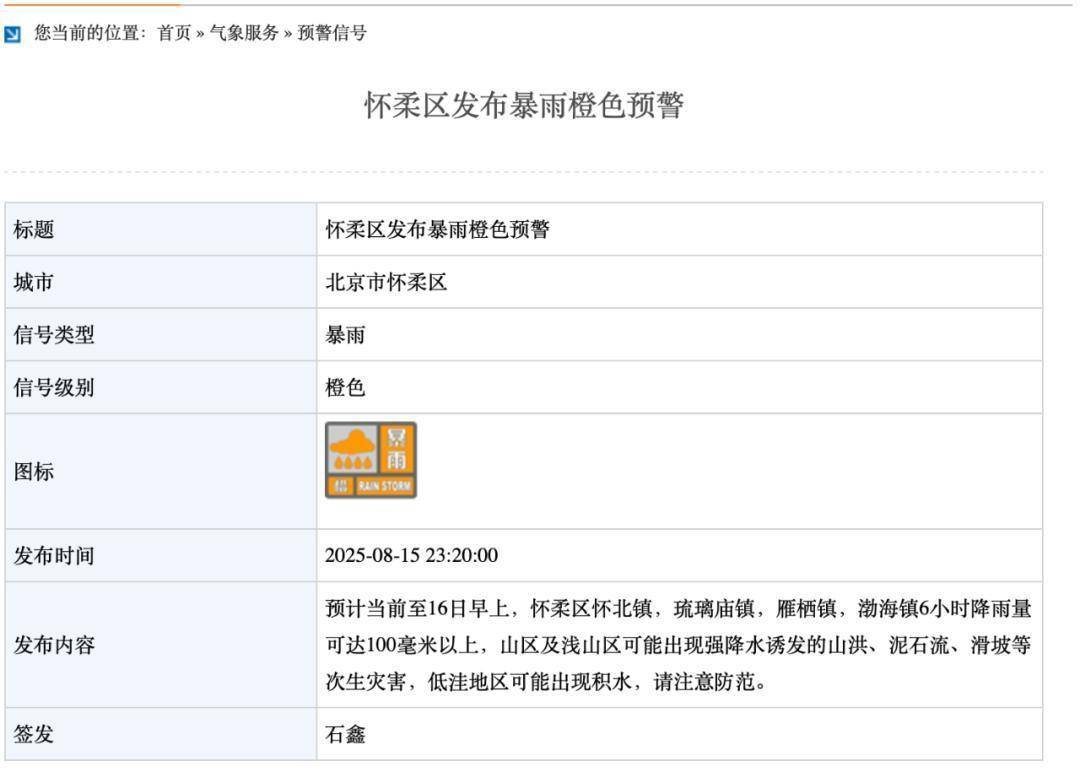Screen dimensions: 1080x772
Task: Select the 发布内容 row label
Action: tap(54, 645)
